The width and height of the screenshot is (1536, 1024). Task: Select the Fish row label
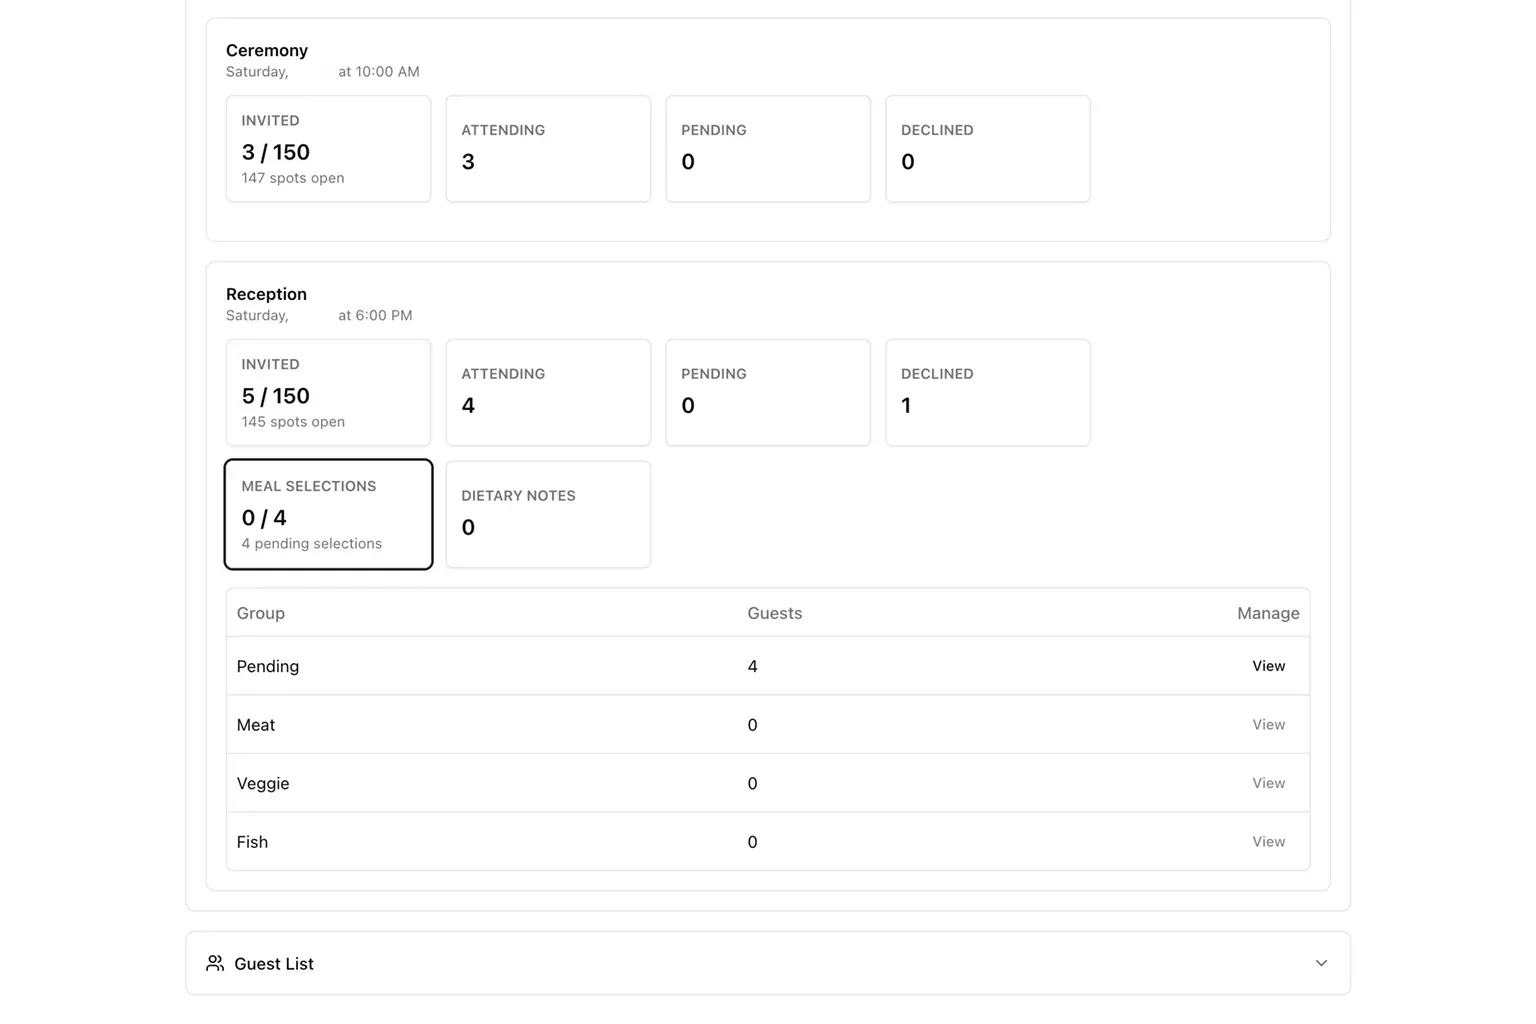252,842
